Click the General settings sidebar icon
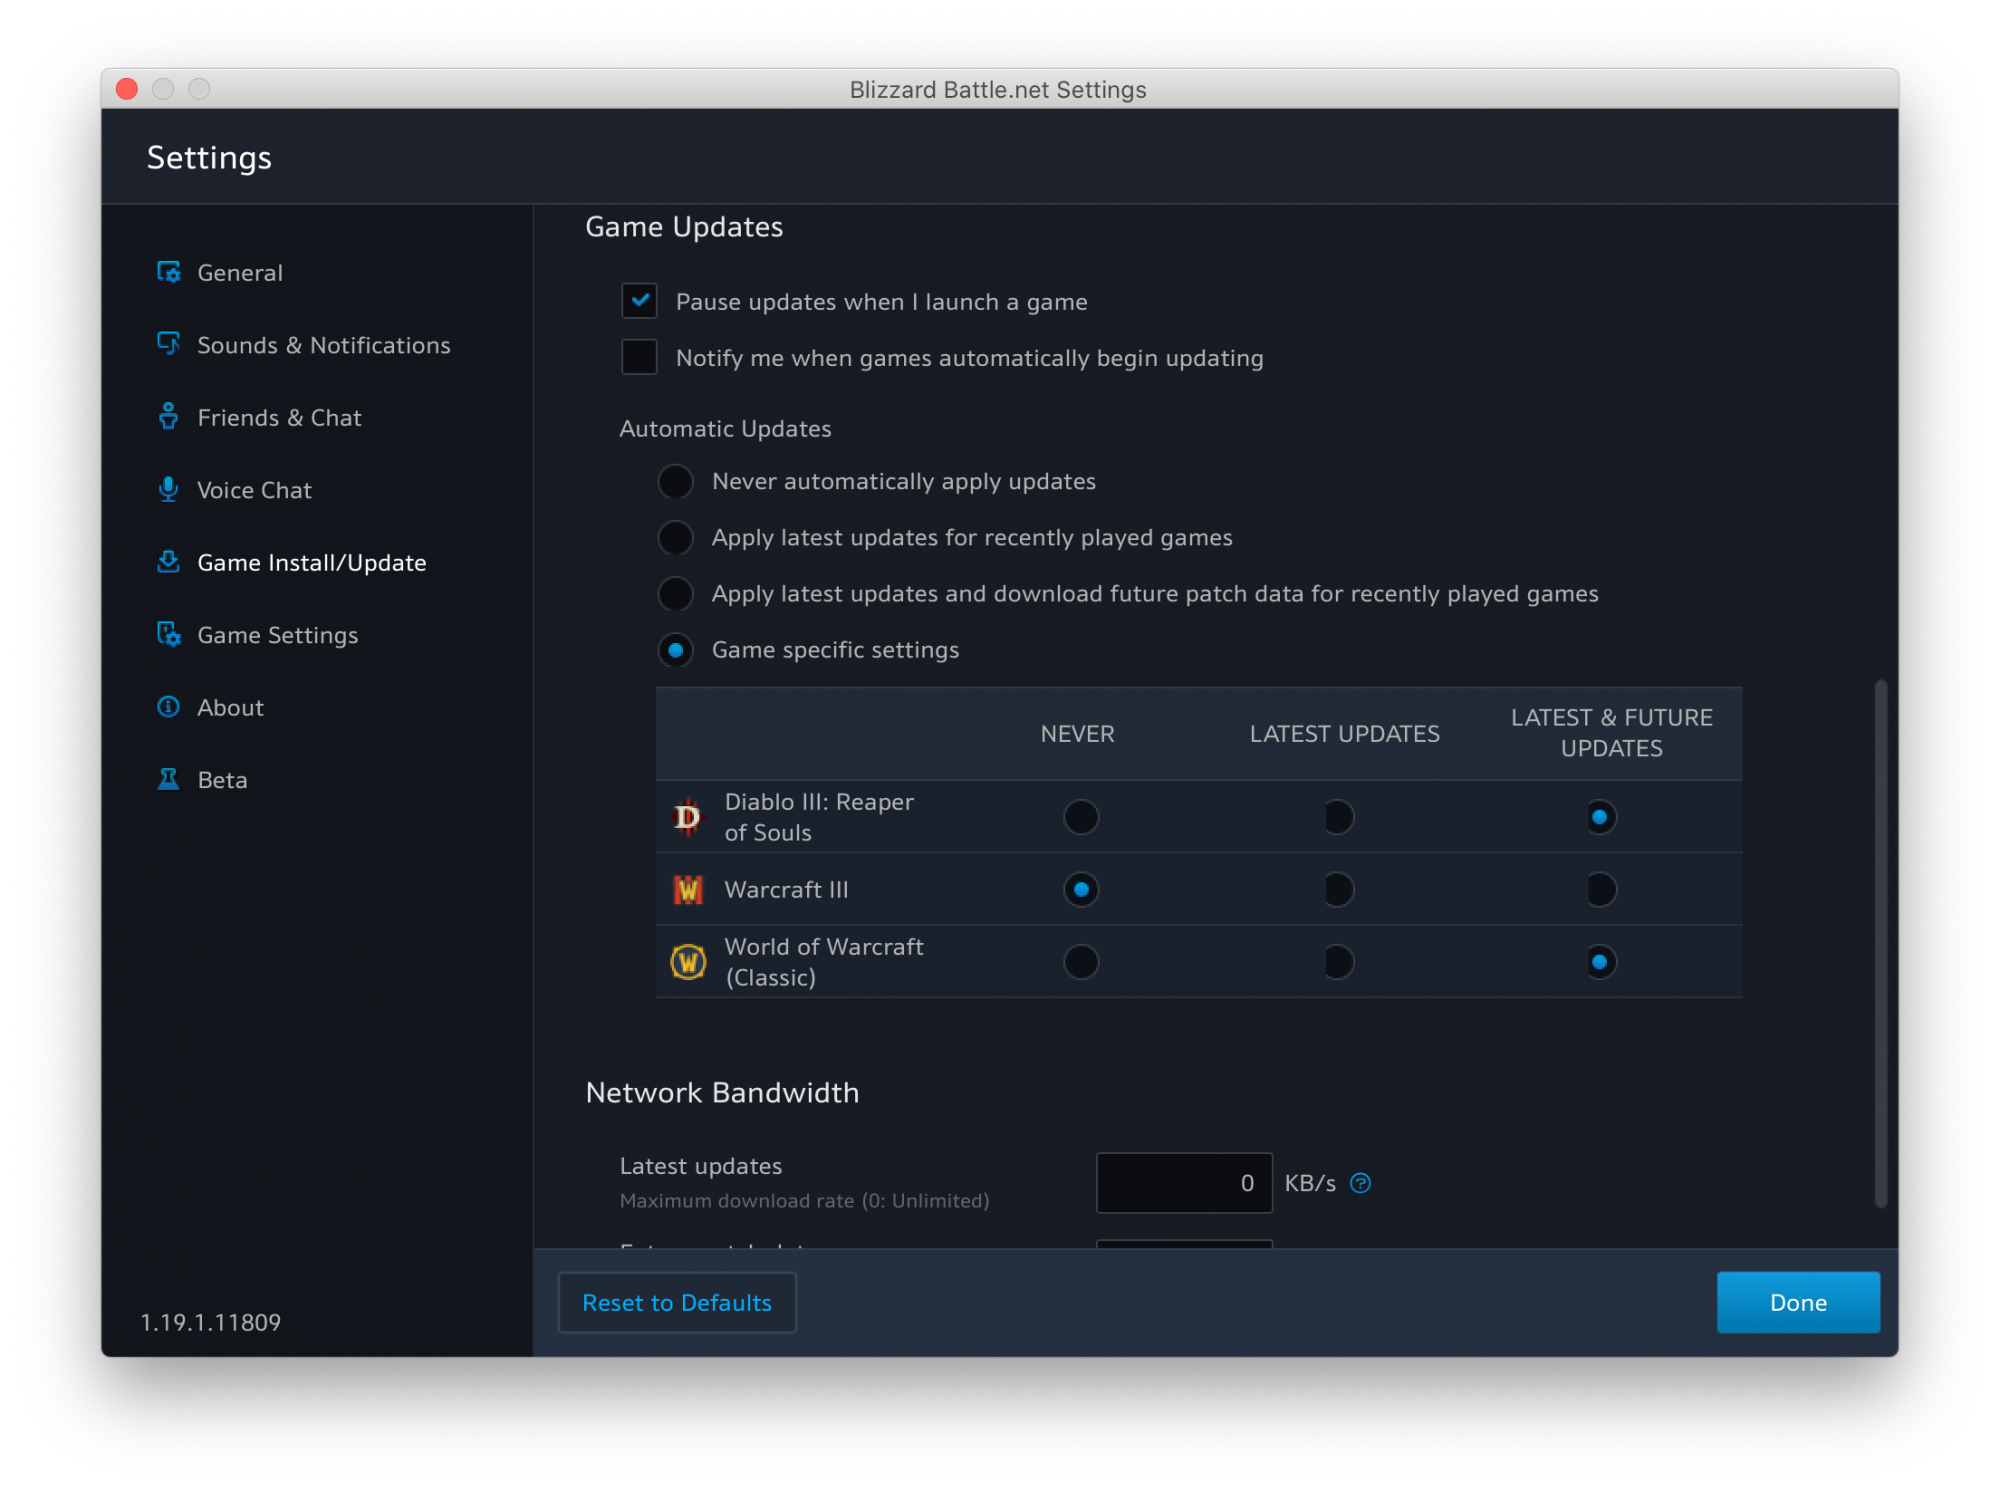This screenshot has width=2000, height=1491. click(168, 272)
